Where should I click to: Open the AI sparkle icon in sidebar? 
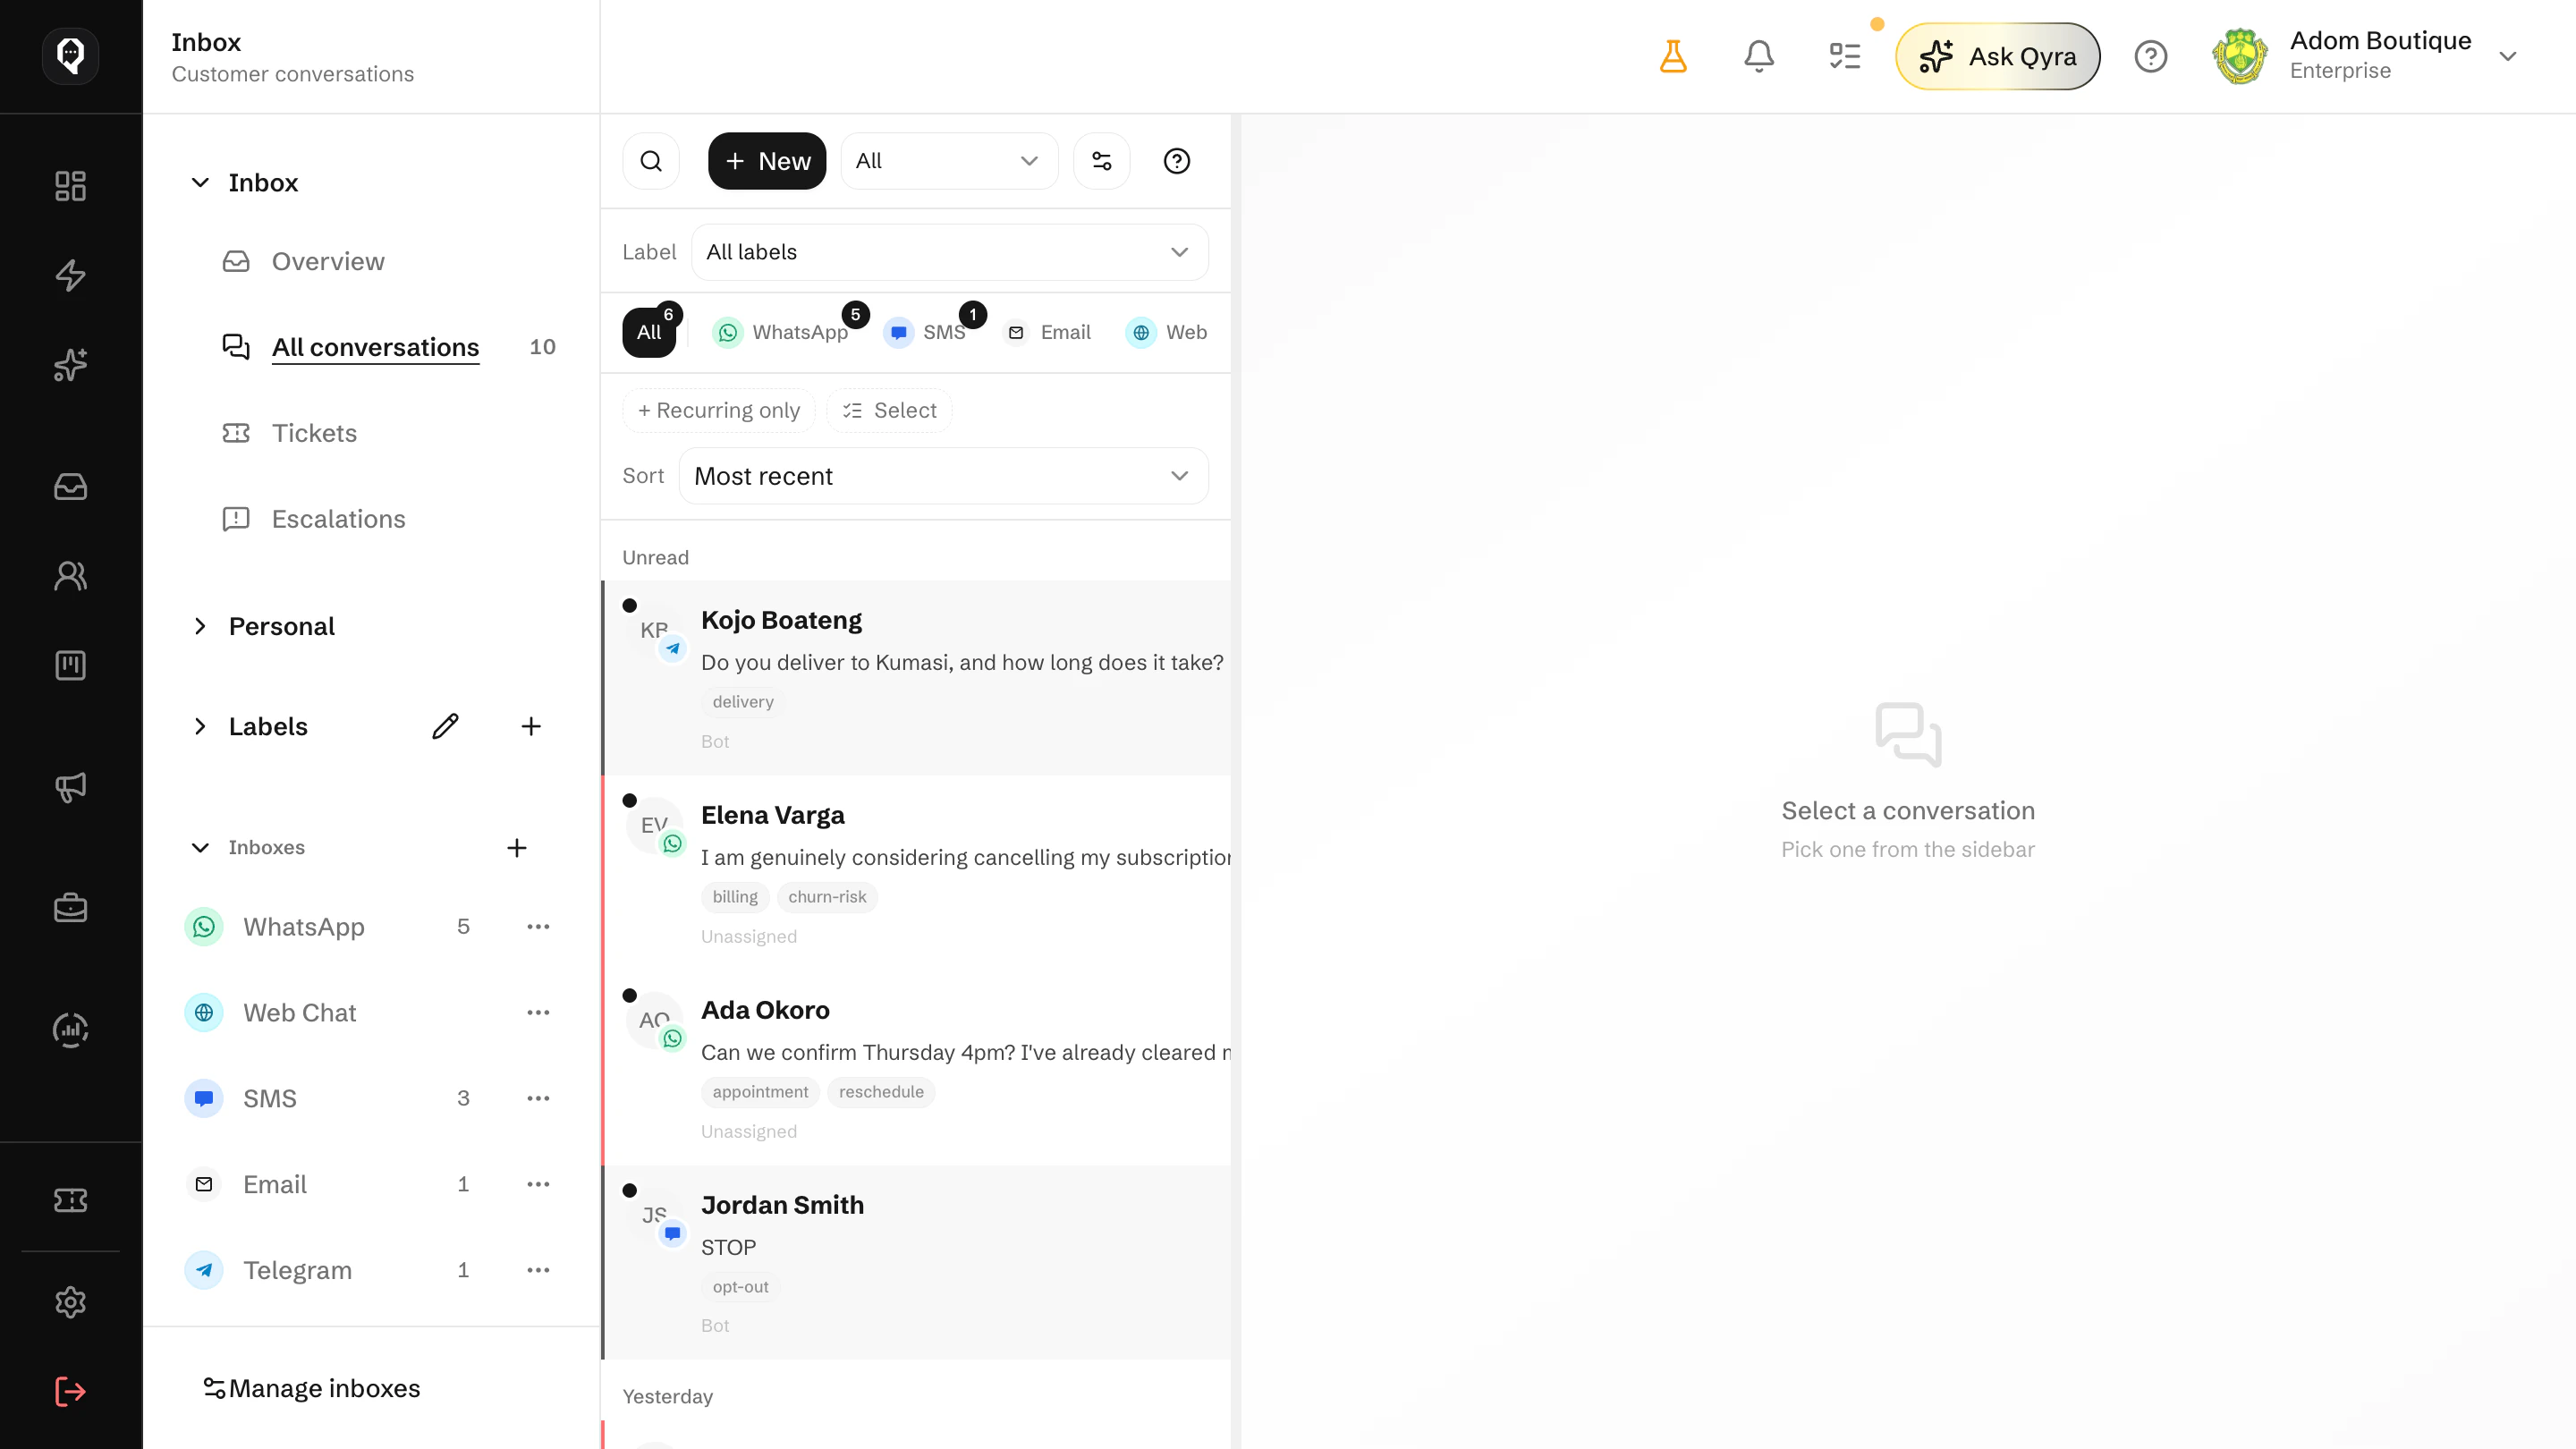click(70, 365)
